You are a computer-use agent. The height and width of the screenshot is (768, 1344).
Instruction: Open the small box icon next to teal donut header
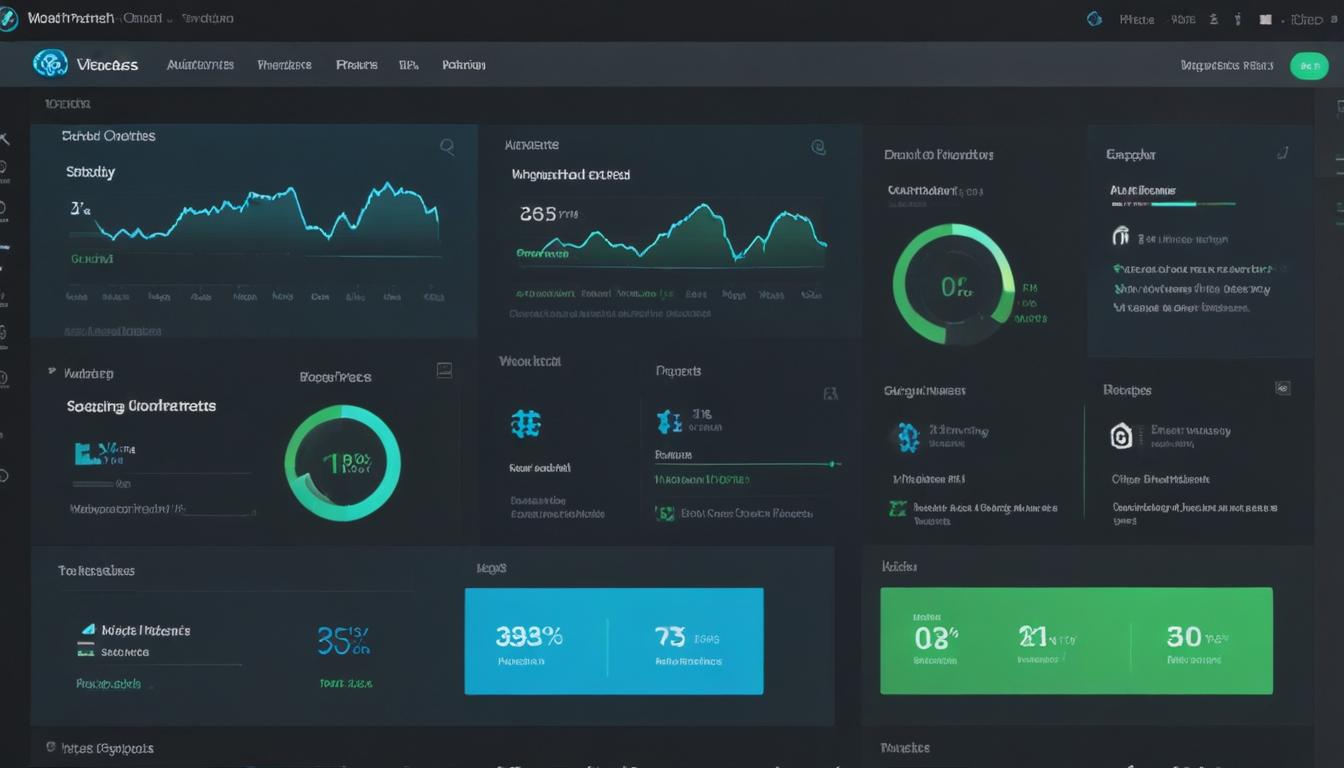pyautogui.click(x=444, y=371)
